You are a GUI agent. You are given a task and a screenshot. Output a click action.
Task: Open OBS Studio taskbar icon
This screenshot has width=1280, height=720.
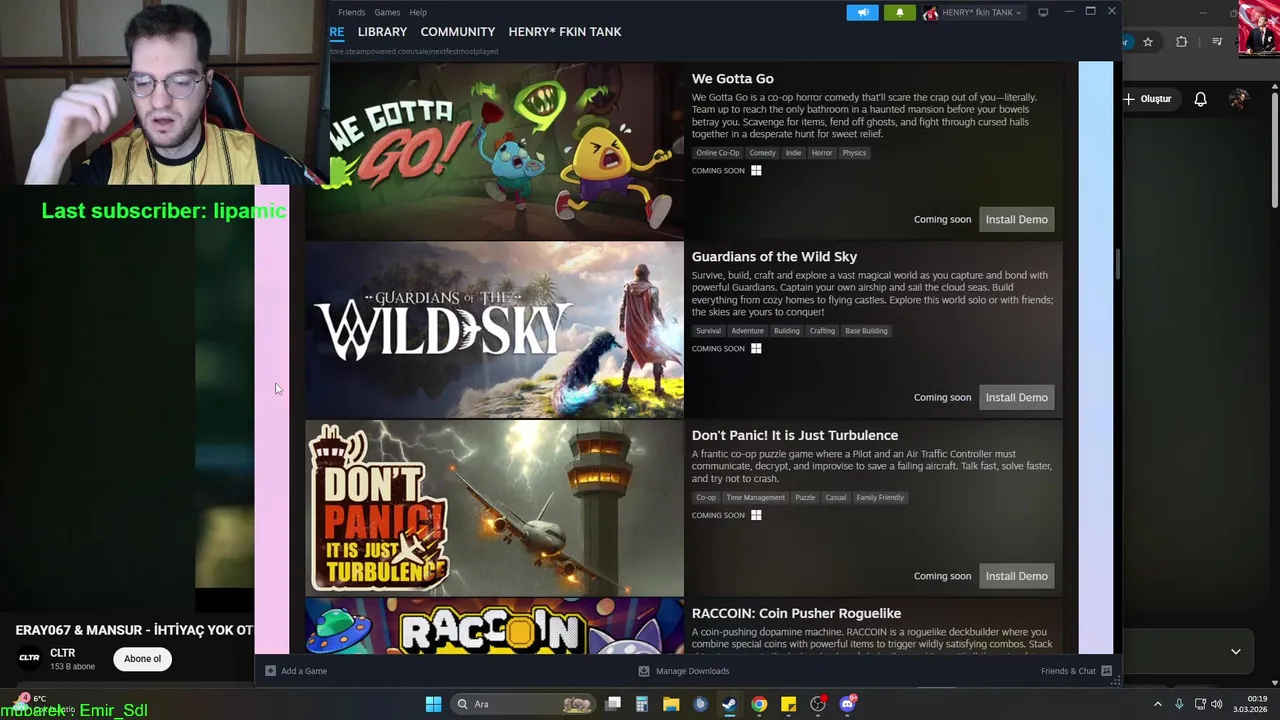click(x=818, y=704)
